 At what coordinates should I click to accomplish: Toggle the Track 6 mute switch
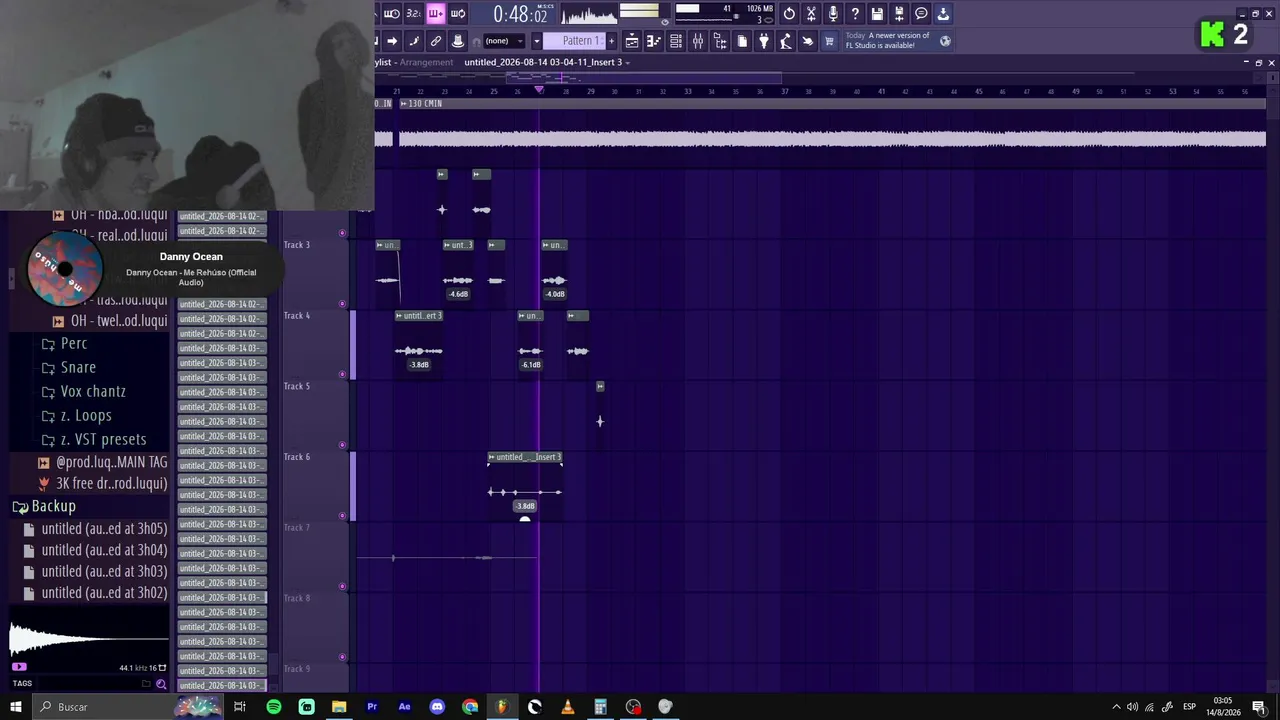click(343, 516)
